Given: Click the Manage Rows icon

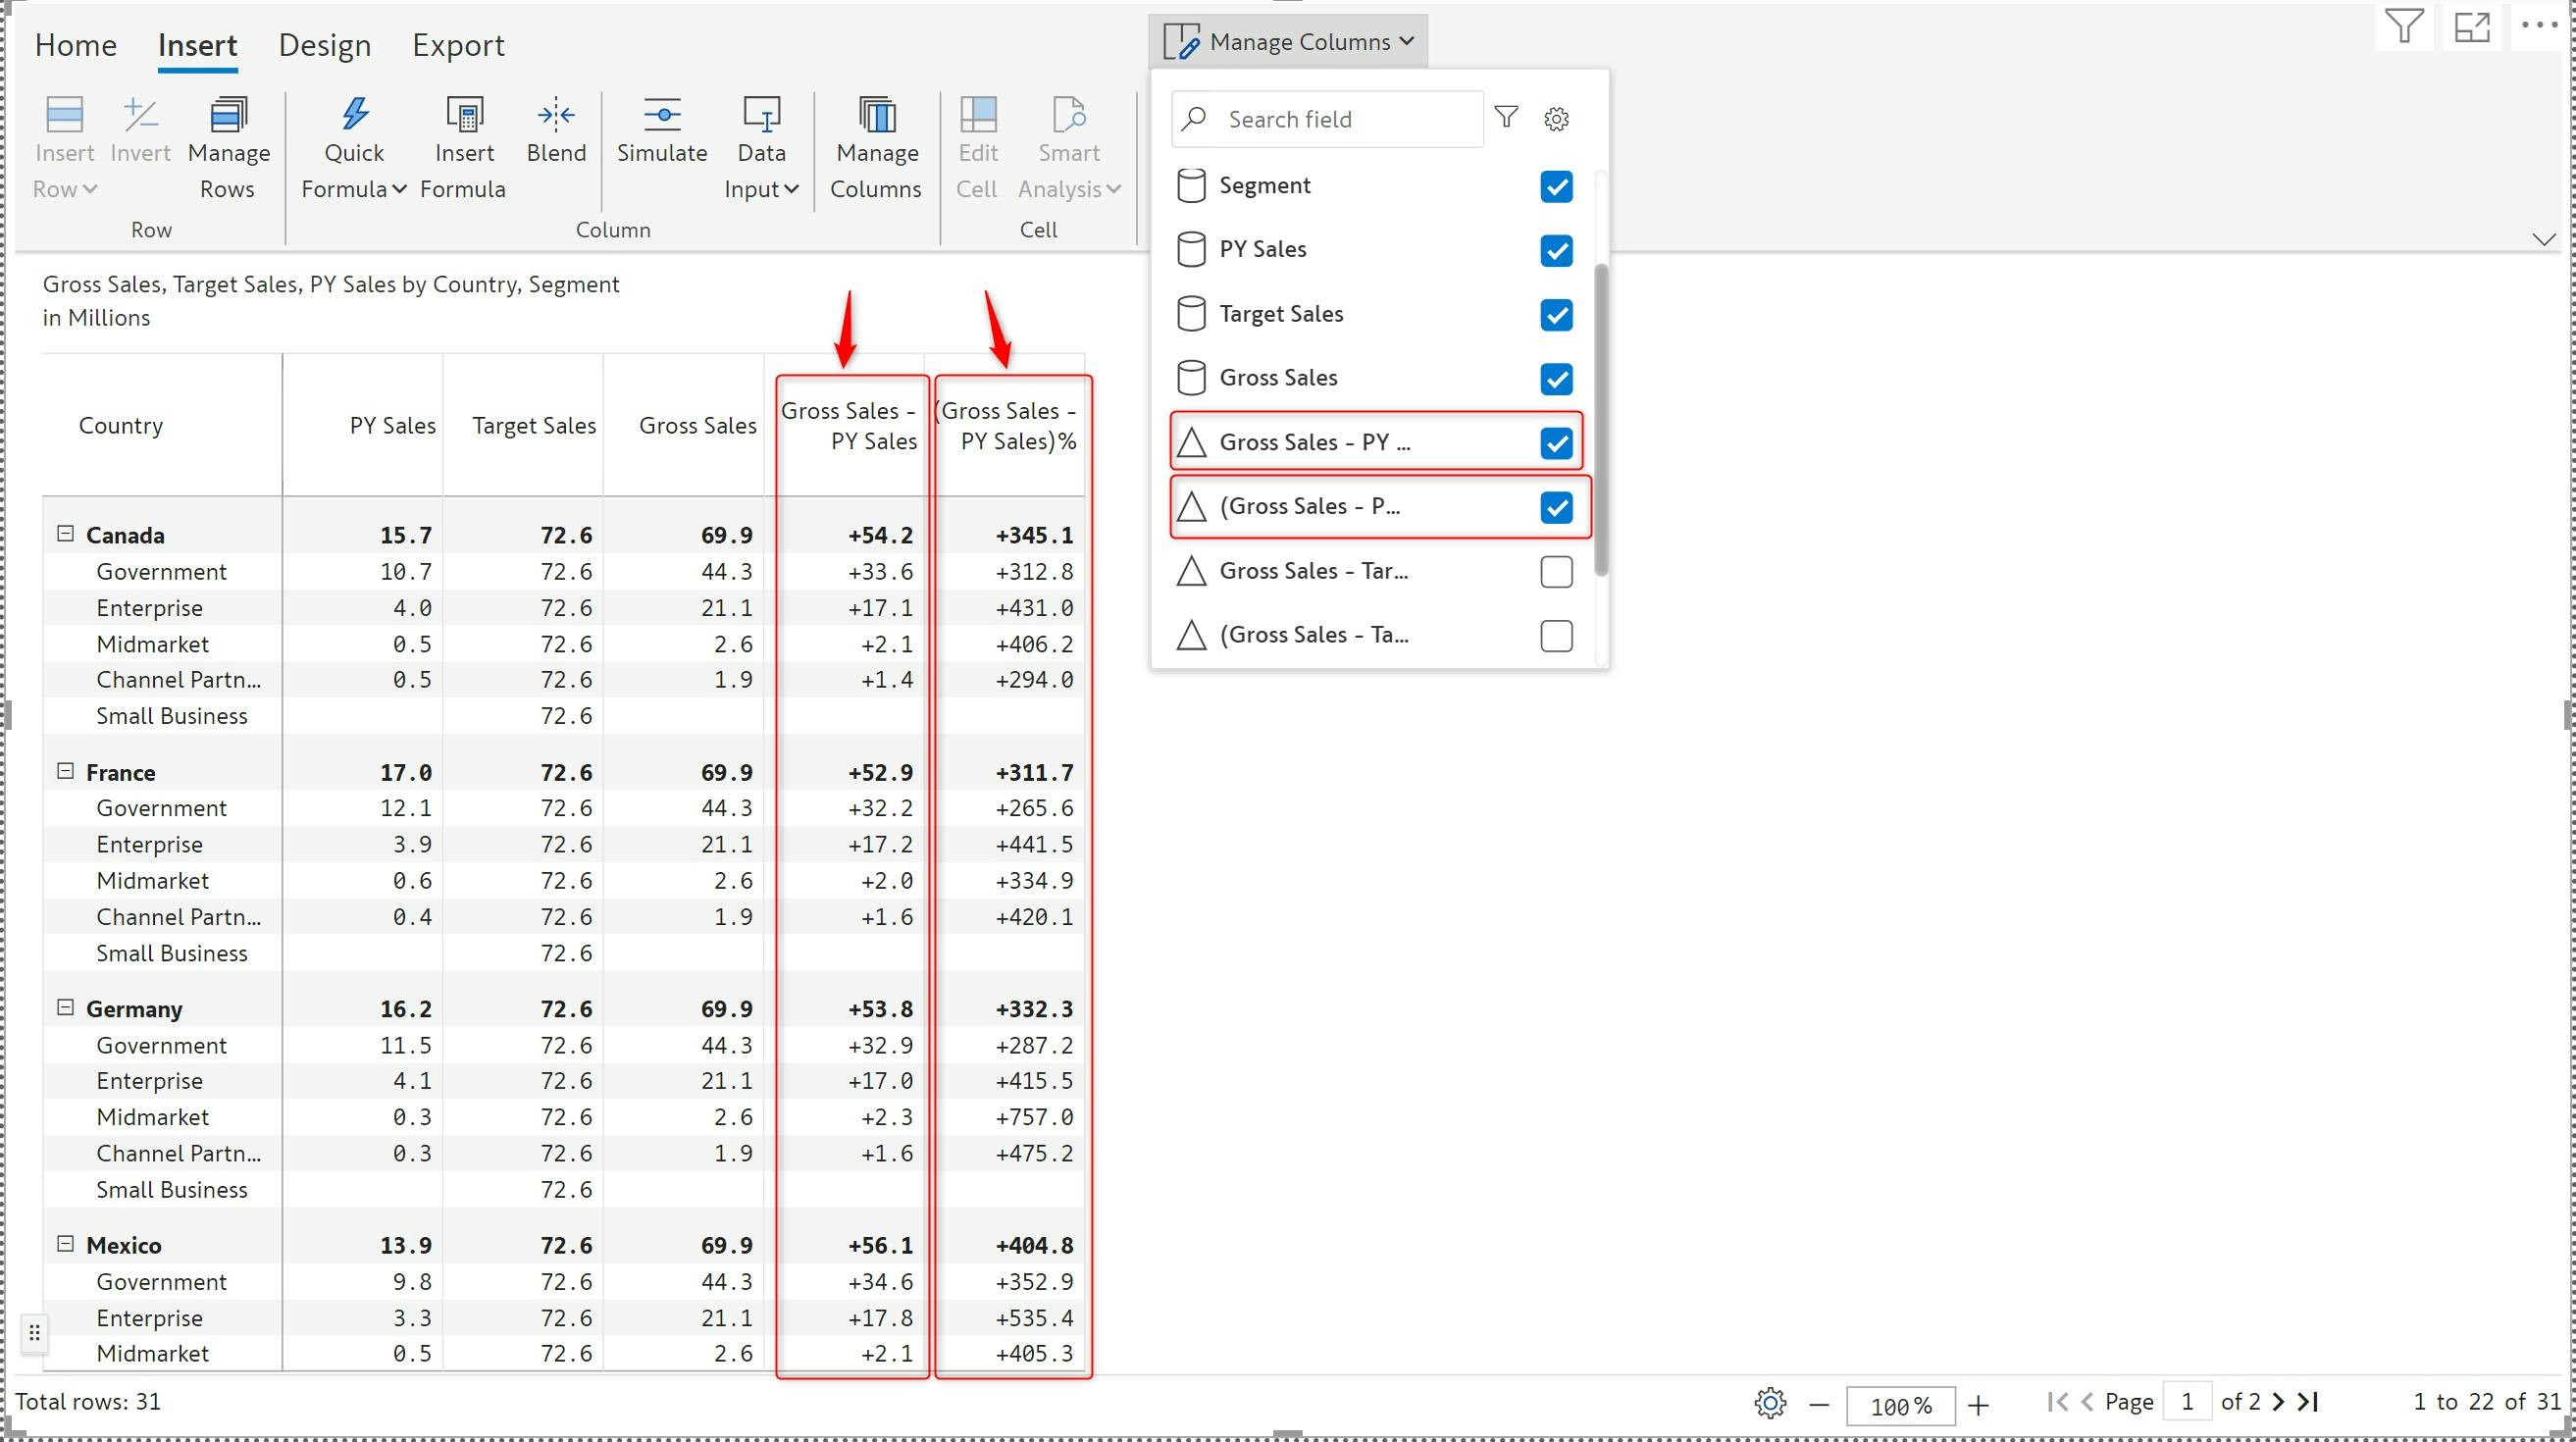Looking at the screenshot, I should pos(228,116).
